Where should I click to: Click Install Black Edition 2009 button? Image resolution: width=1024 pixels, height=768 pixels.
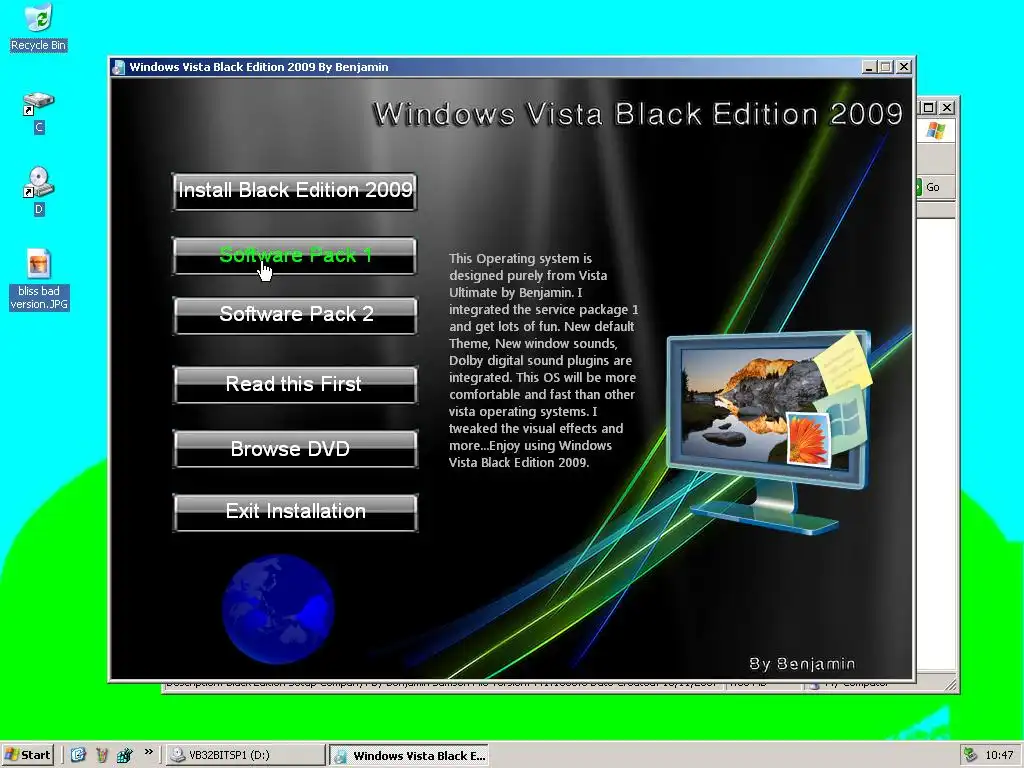tap(295, 191)
